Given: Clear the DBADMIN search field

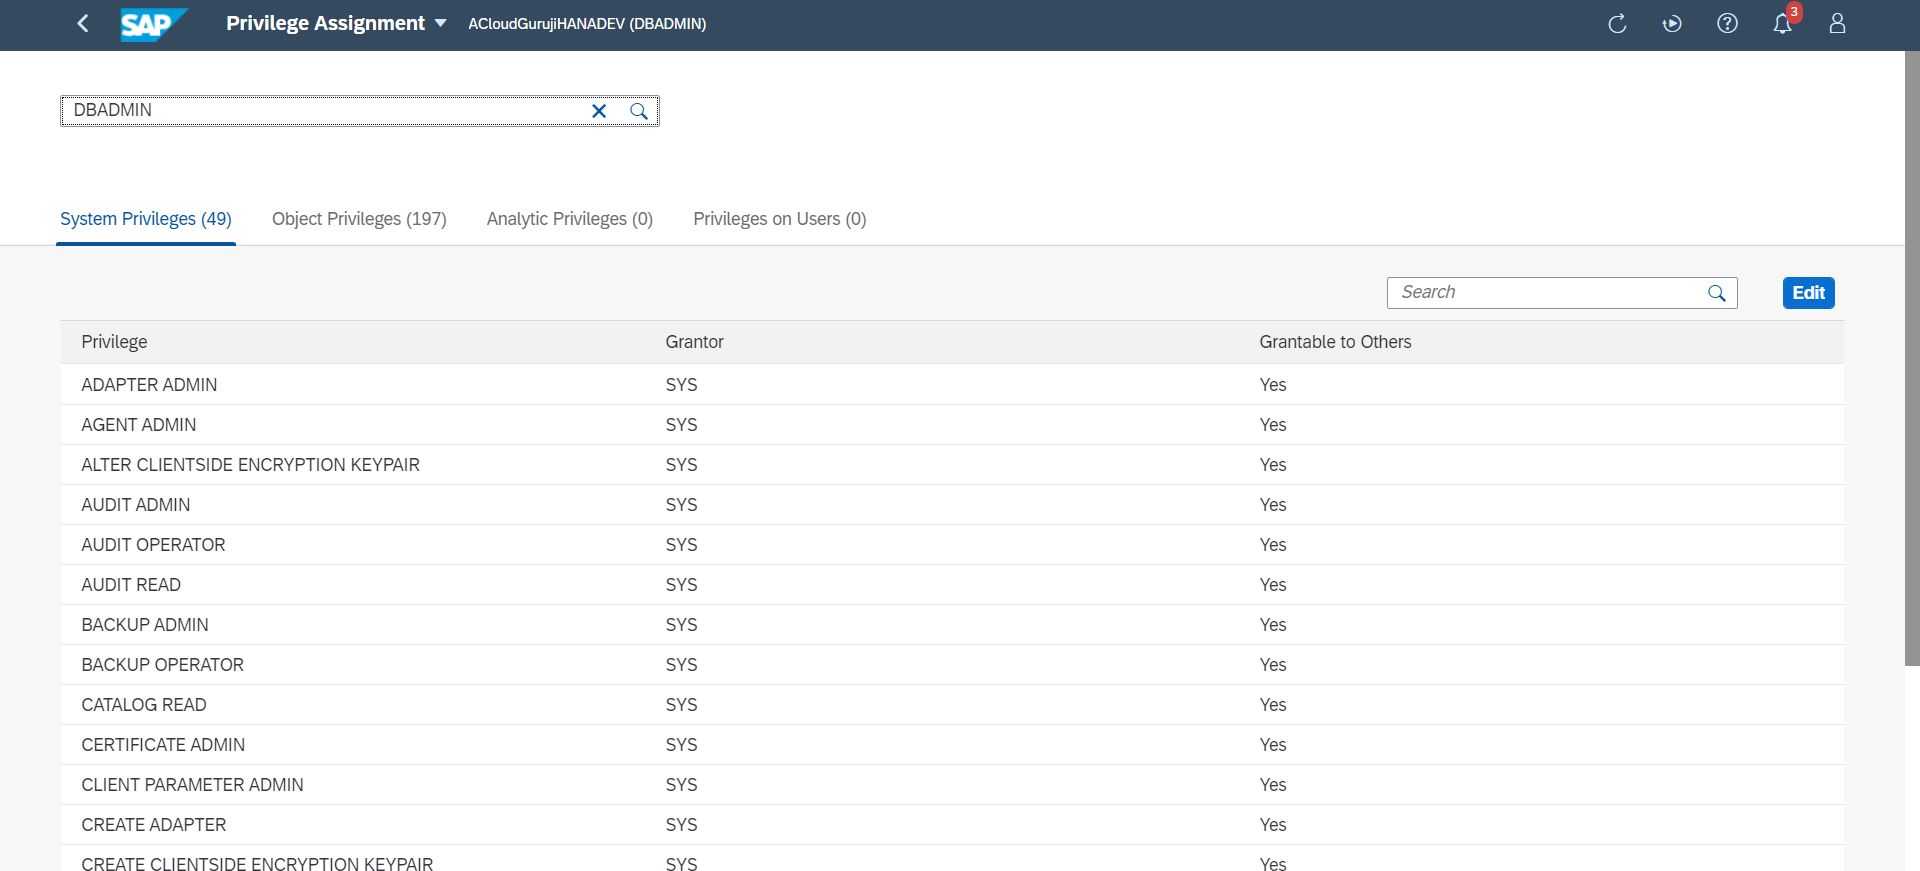Looking at the screenshot, I should pyautogui.click(x=599, y=111).
